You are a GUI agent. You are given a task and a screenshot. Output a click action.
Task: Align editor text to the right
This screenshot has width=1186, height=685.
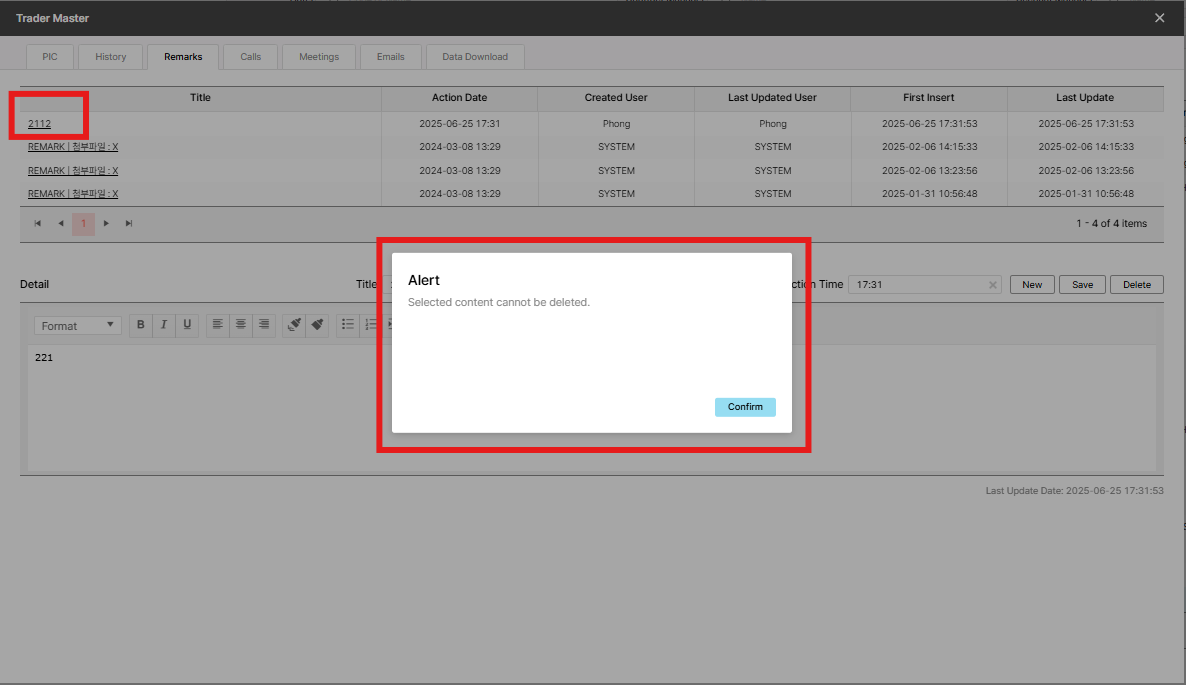click(x=264, y=325)
